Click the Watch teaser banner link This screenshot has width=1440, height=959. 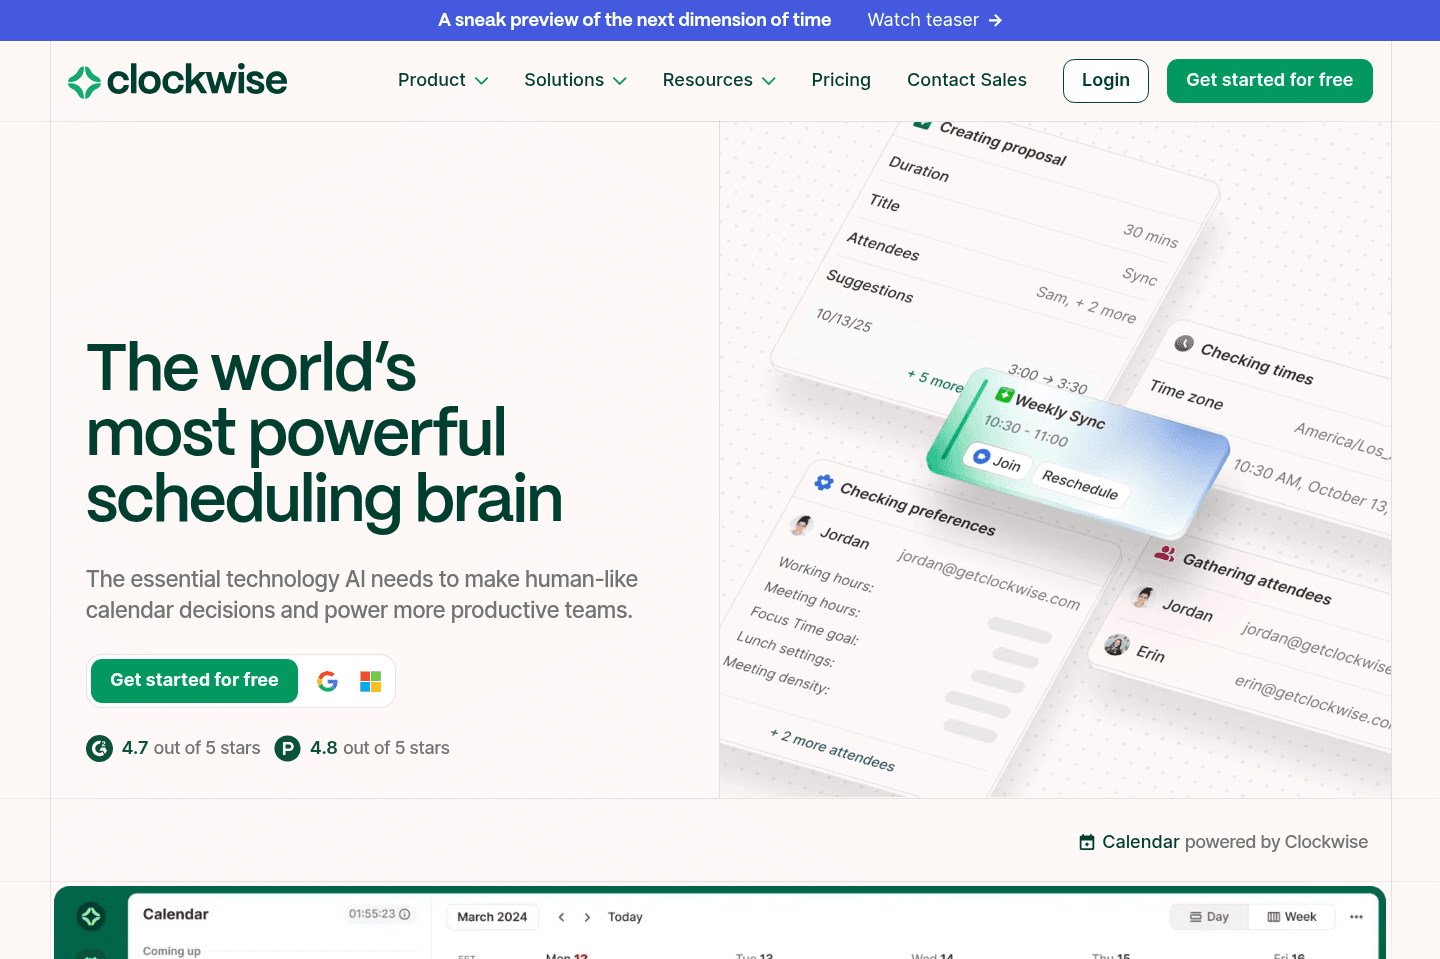point(934,20)
